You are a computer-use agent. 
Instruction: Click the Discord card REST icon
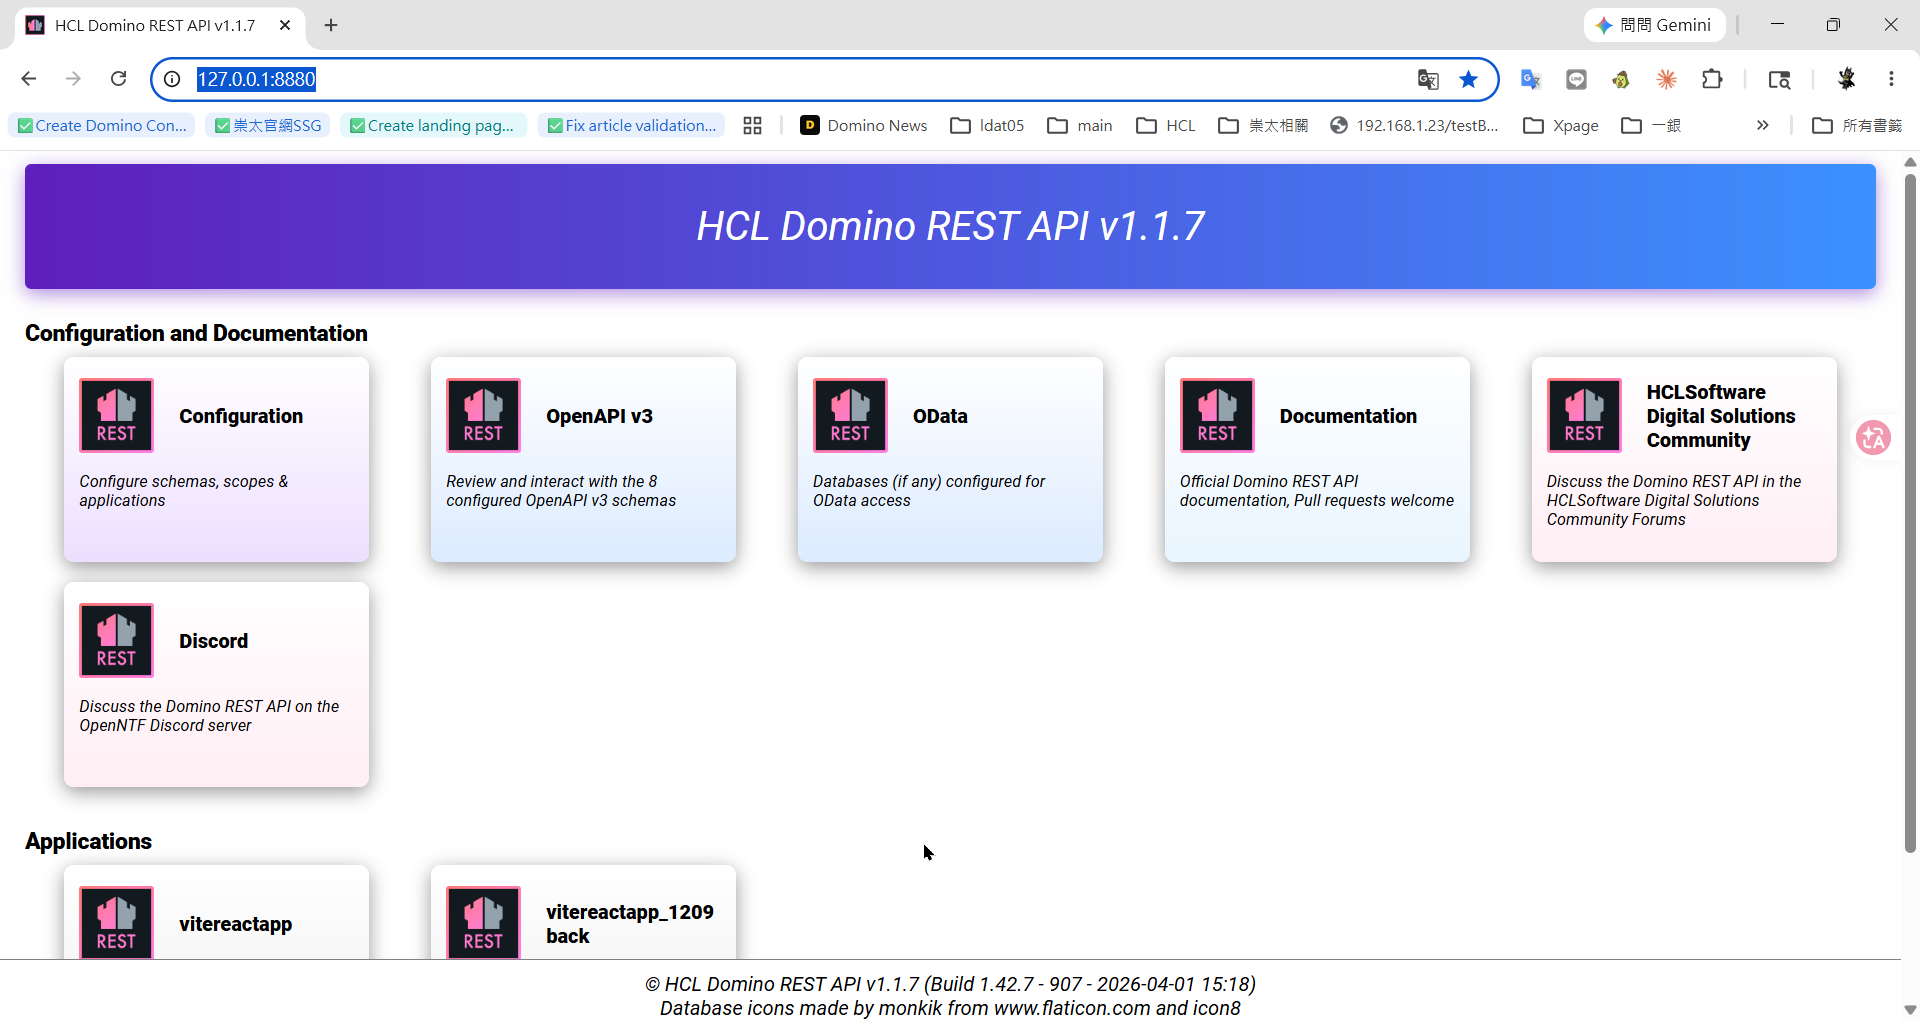116,640
